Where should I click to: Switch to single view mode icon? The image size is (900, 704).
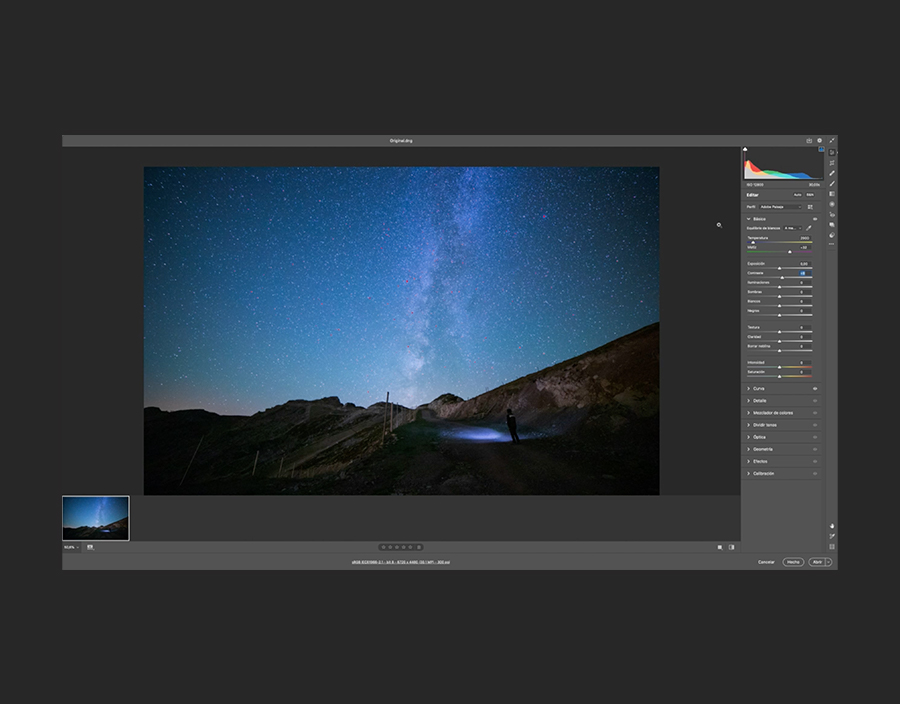[720, 547]
